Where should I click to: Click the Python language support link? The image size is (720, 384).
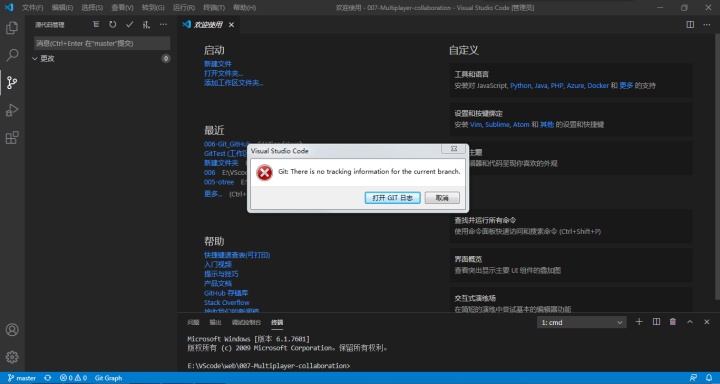(520, 86)
